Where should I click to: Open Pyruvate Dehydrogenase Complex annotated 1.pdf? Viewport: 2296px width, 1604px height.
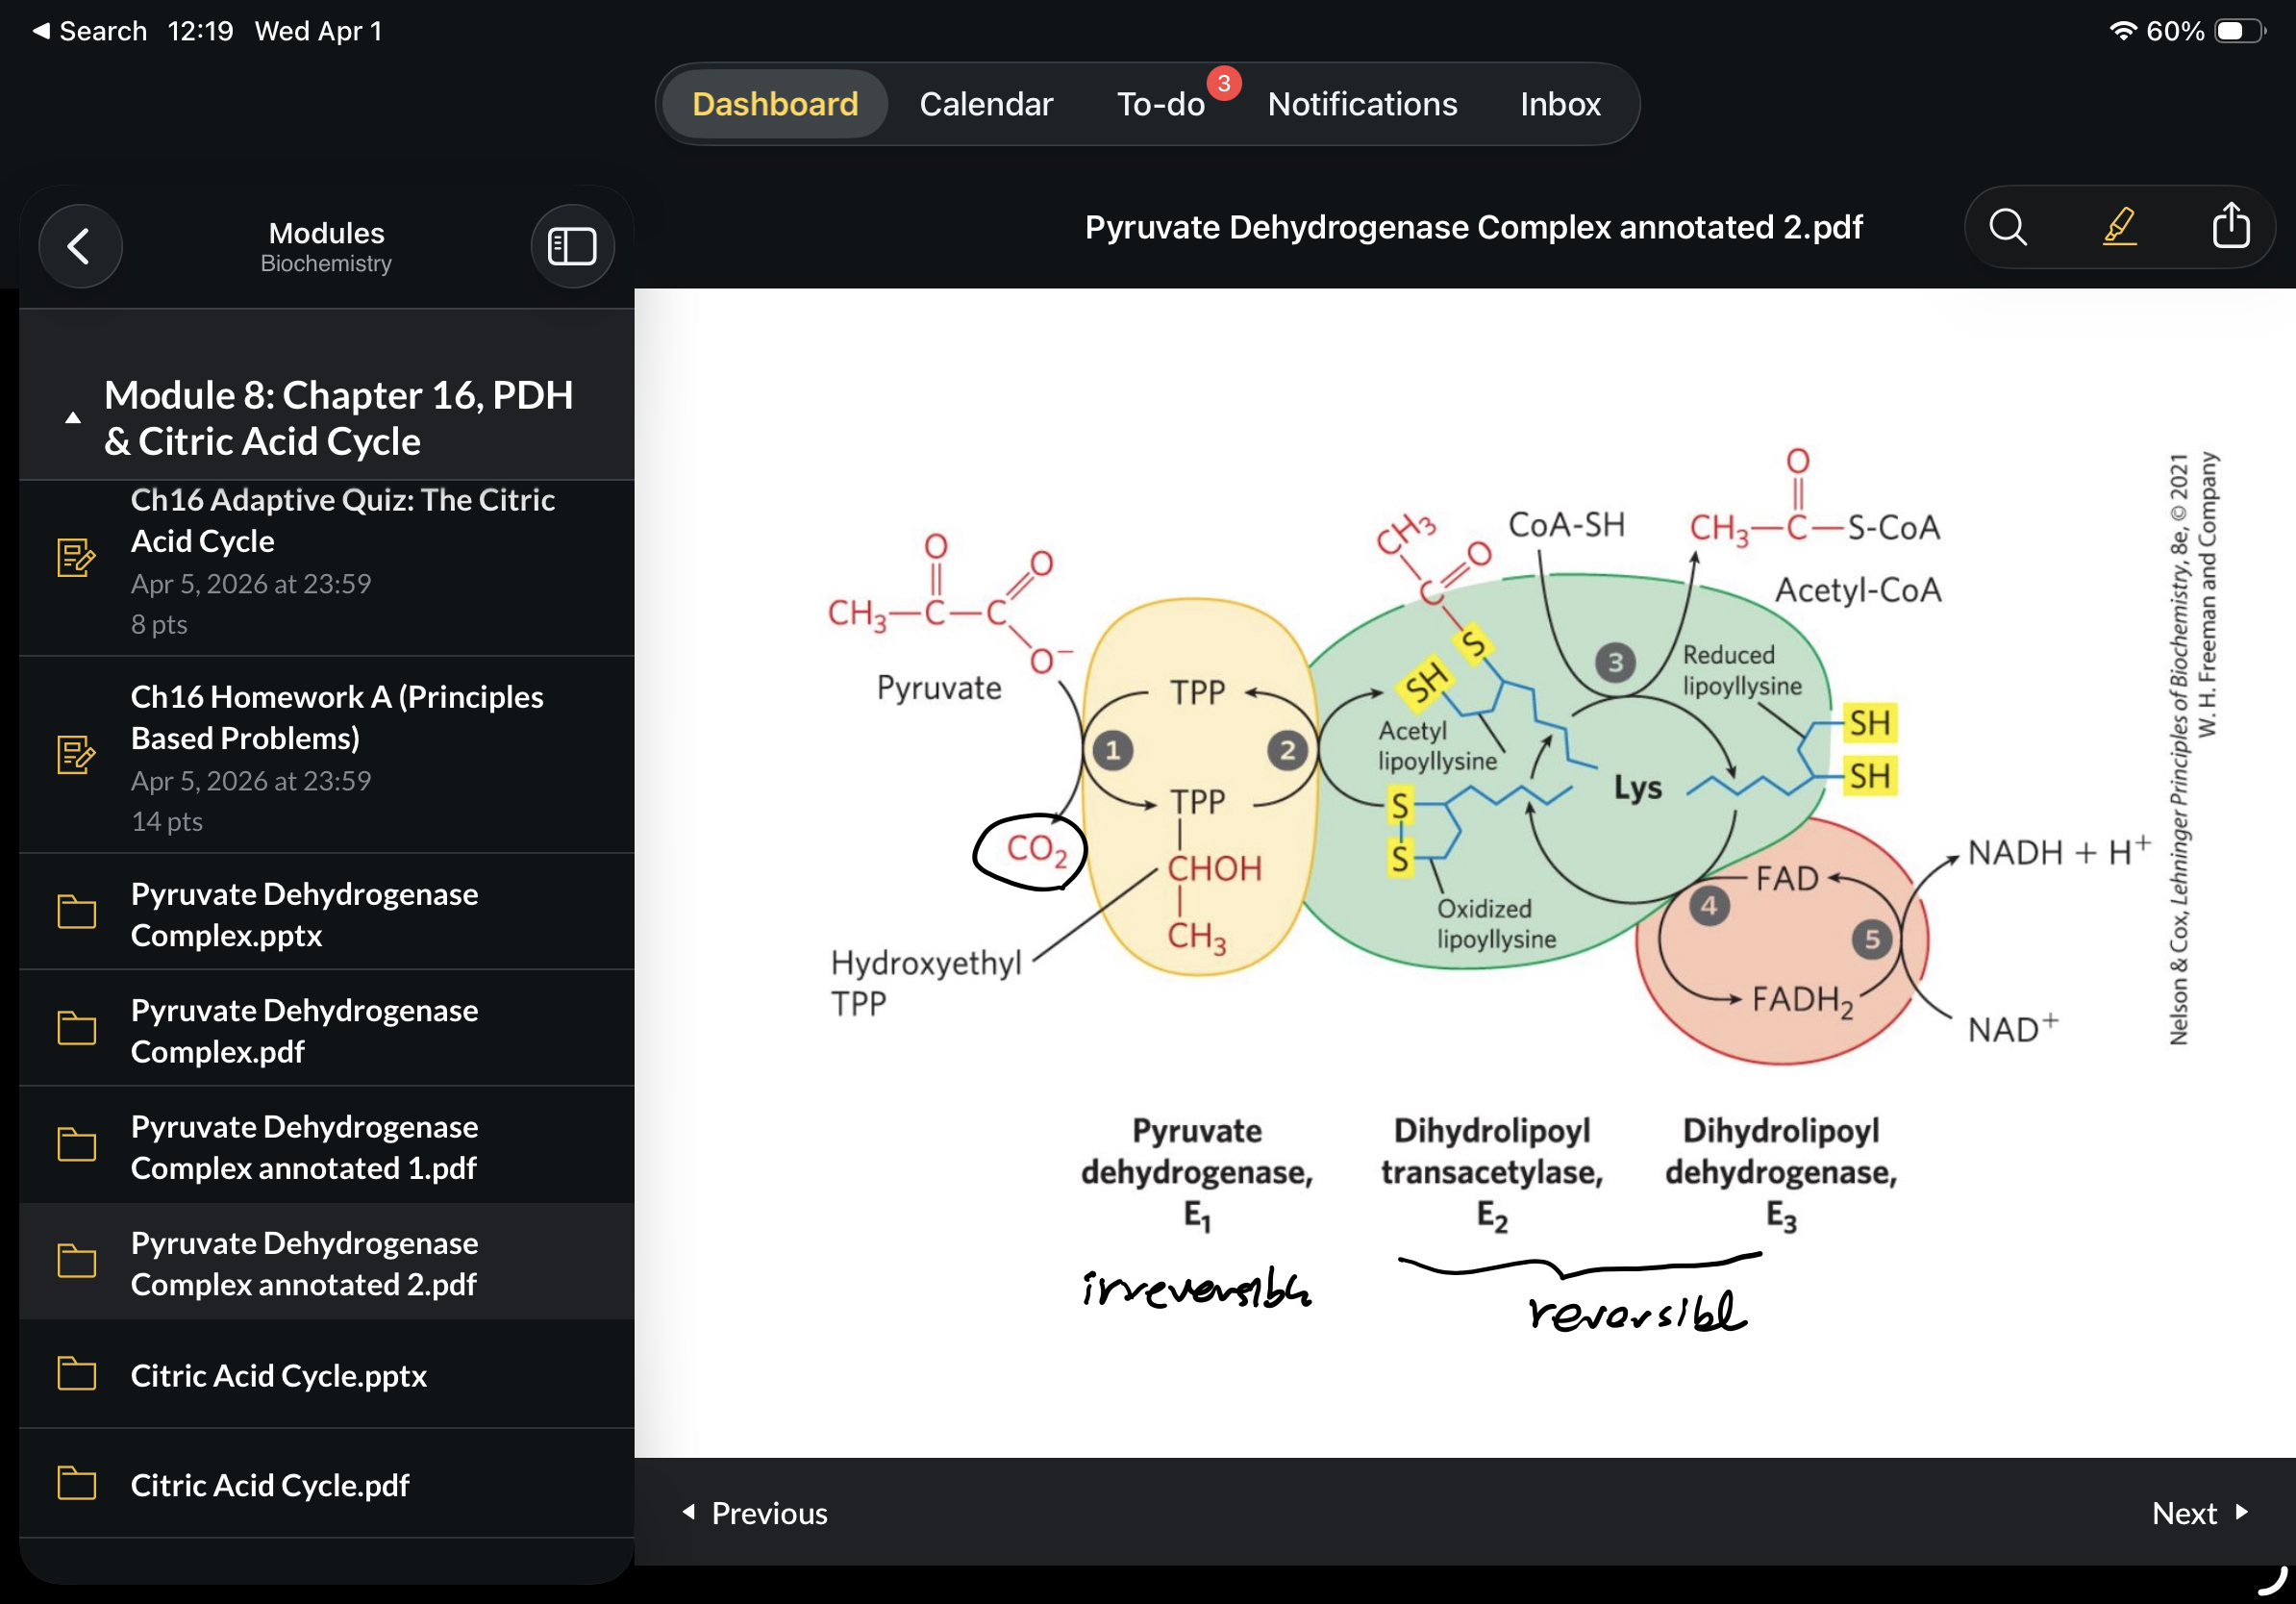304,1147
